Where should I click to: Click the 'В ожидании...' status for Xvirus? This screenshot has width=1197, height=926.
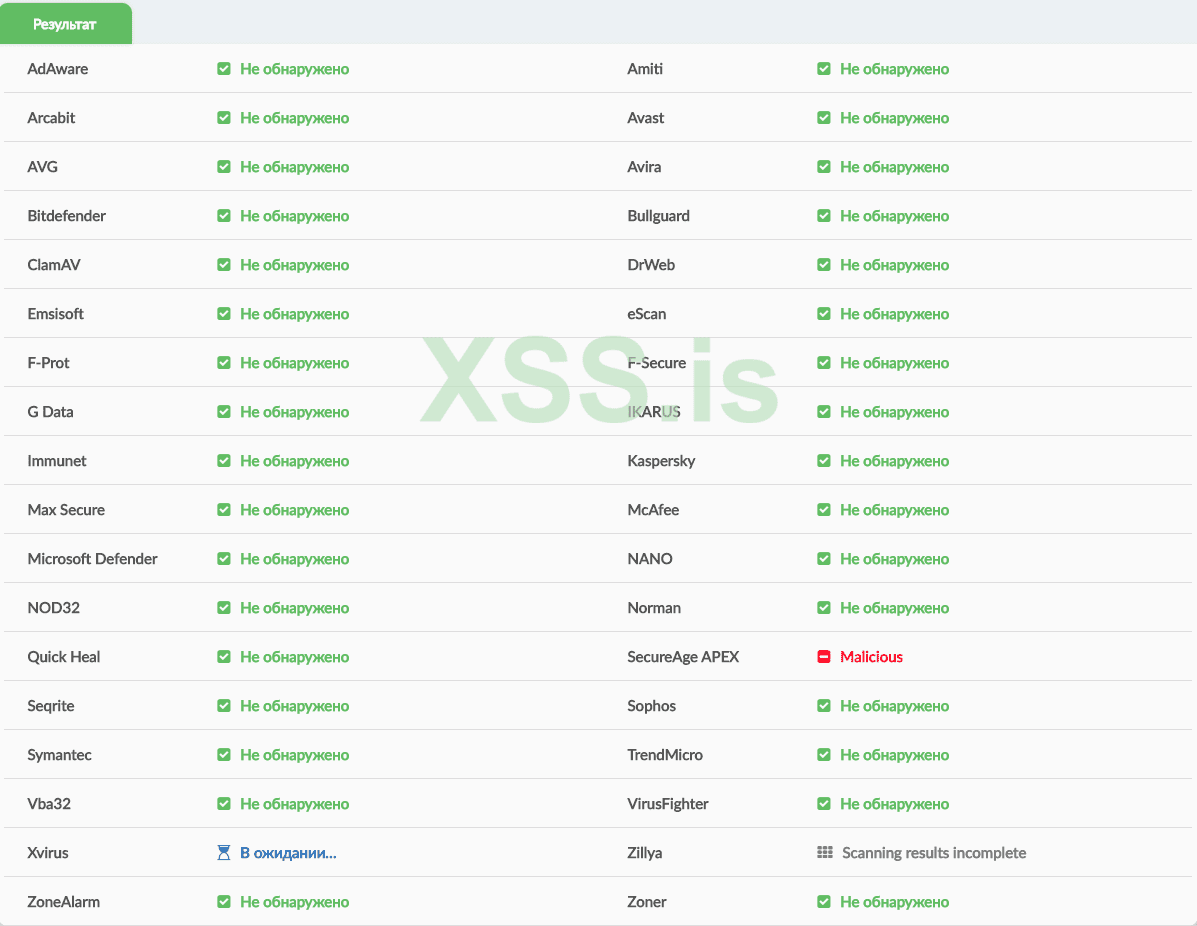288,853
